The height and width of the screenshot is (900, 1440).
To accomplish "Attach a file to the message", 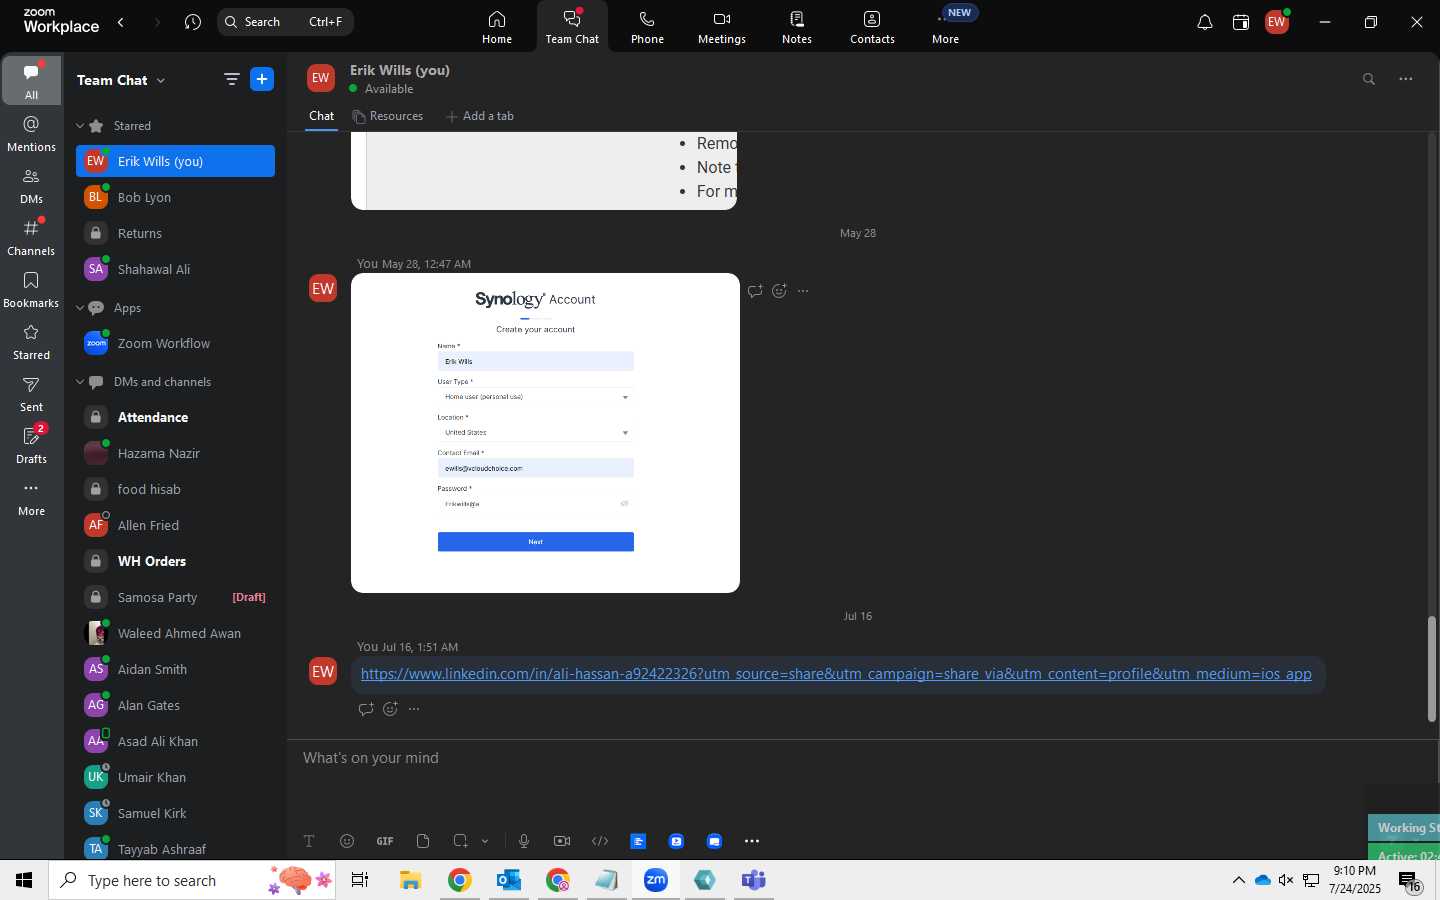I will [423, 841].
